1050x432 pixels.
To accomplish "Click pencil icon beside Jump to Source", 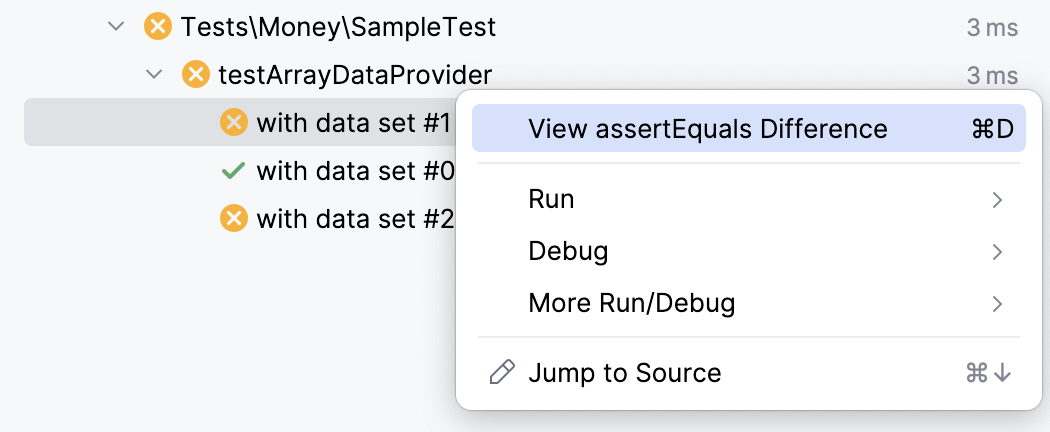I will [x=502, y=373].
